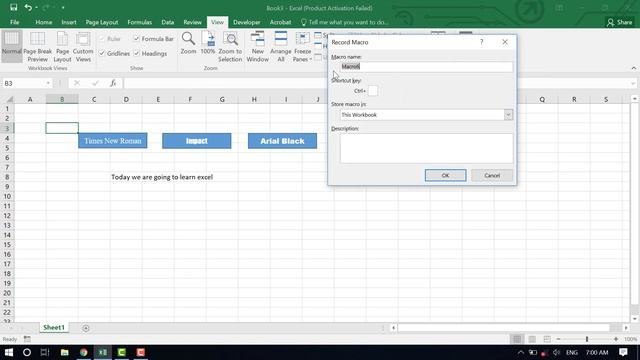Click the Macro name text field
Screen dimensions: 640x360
point(427,67)
